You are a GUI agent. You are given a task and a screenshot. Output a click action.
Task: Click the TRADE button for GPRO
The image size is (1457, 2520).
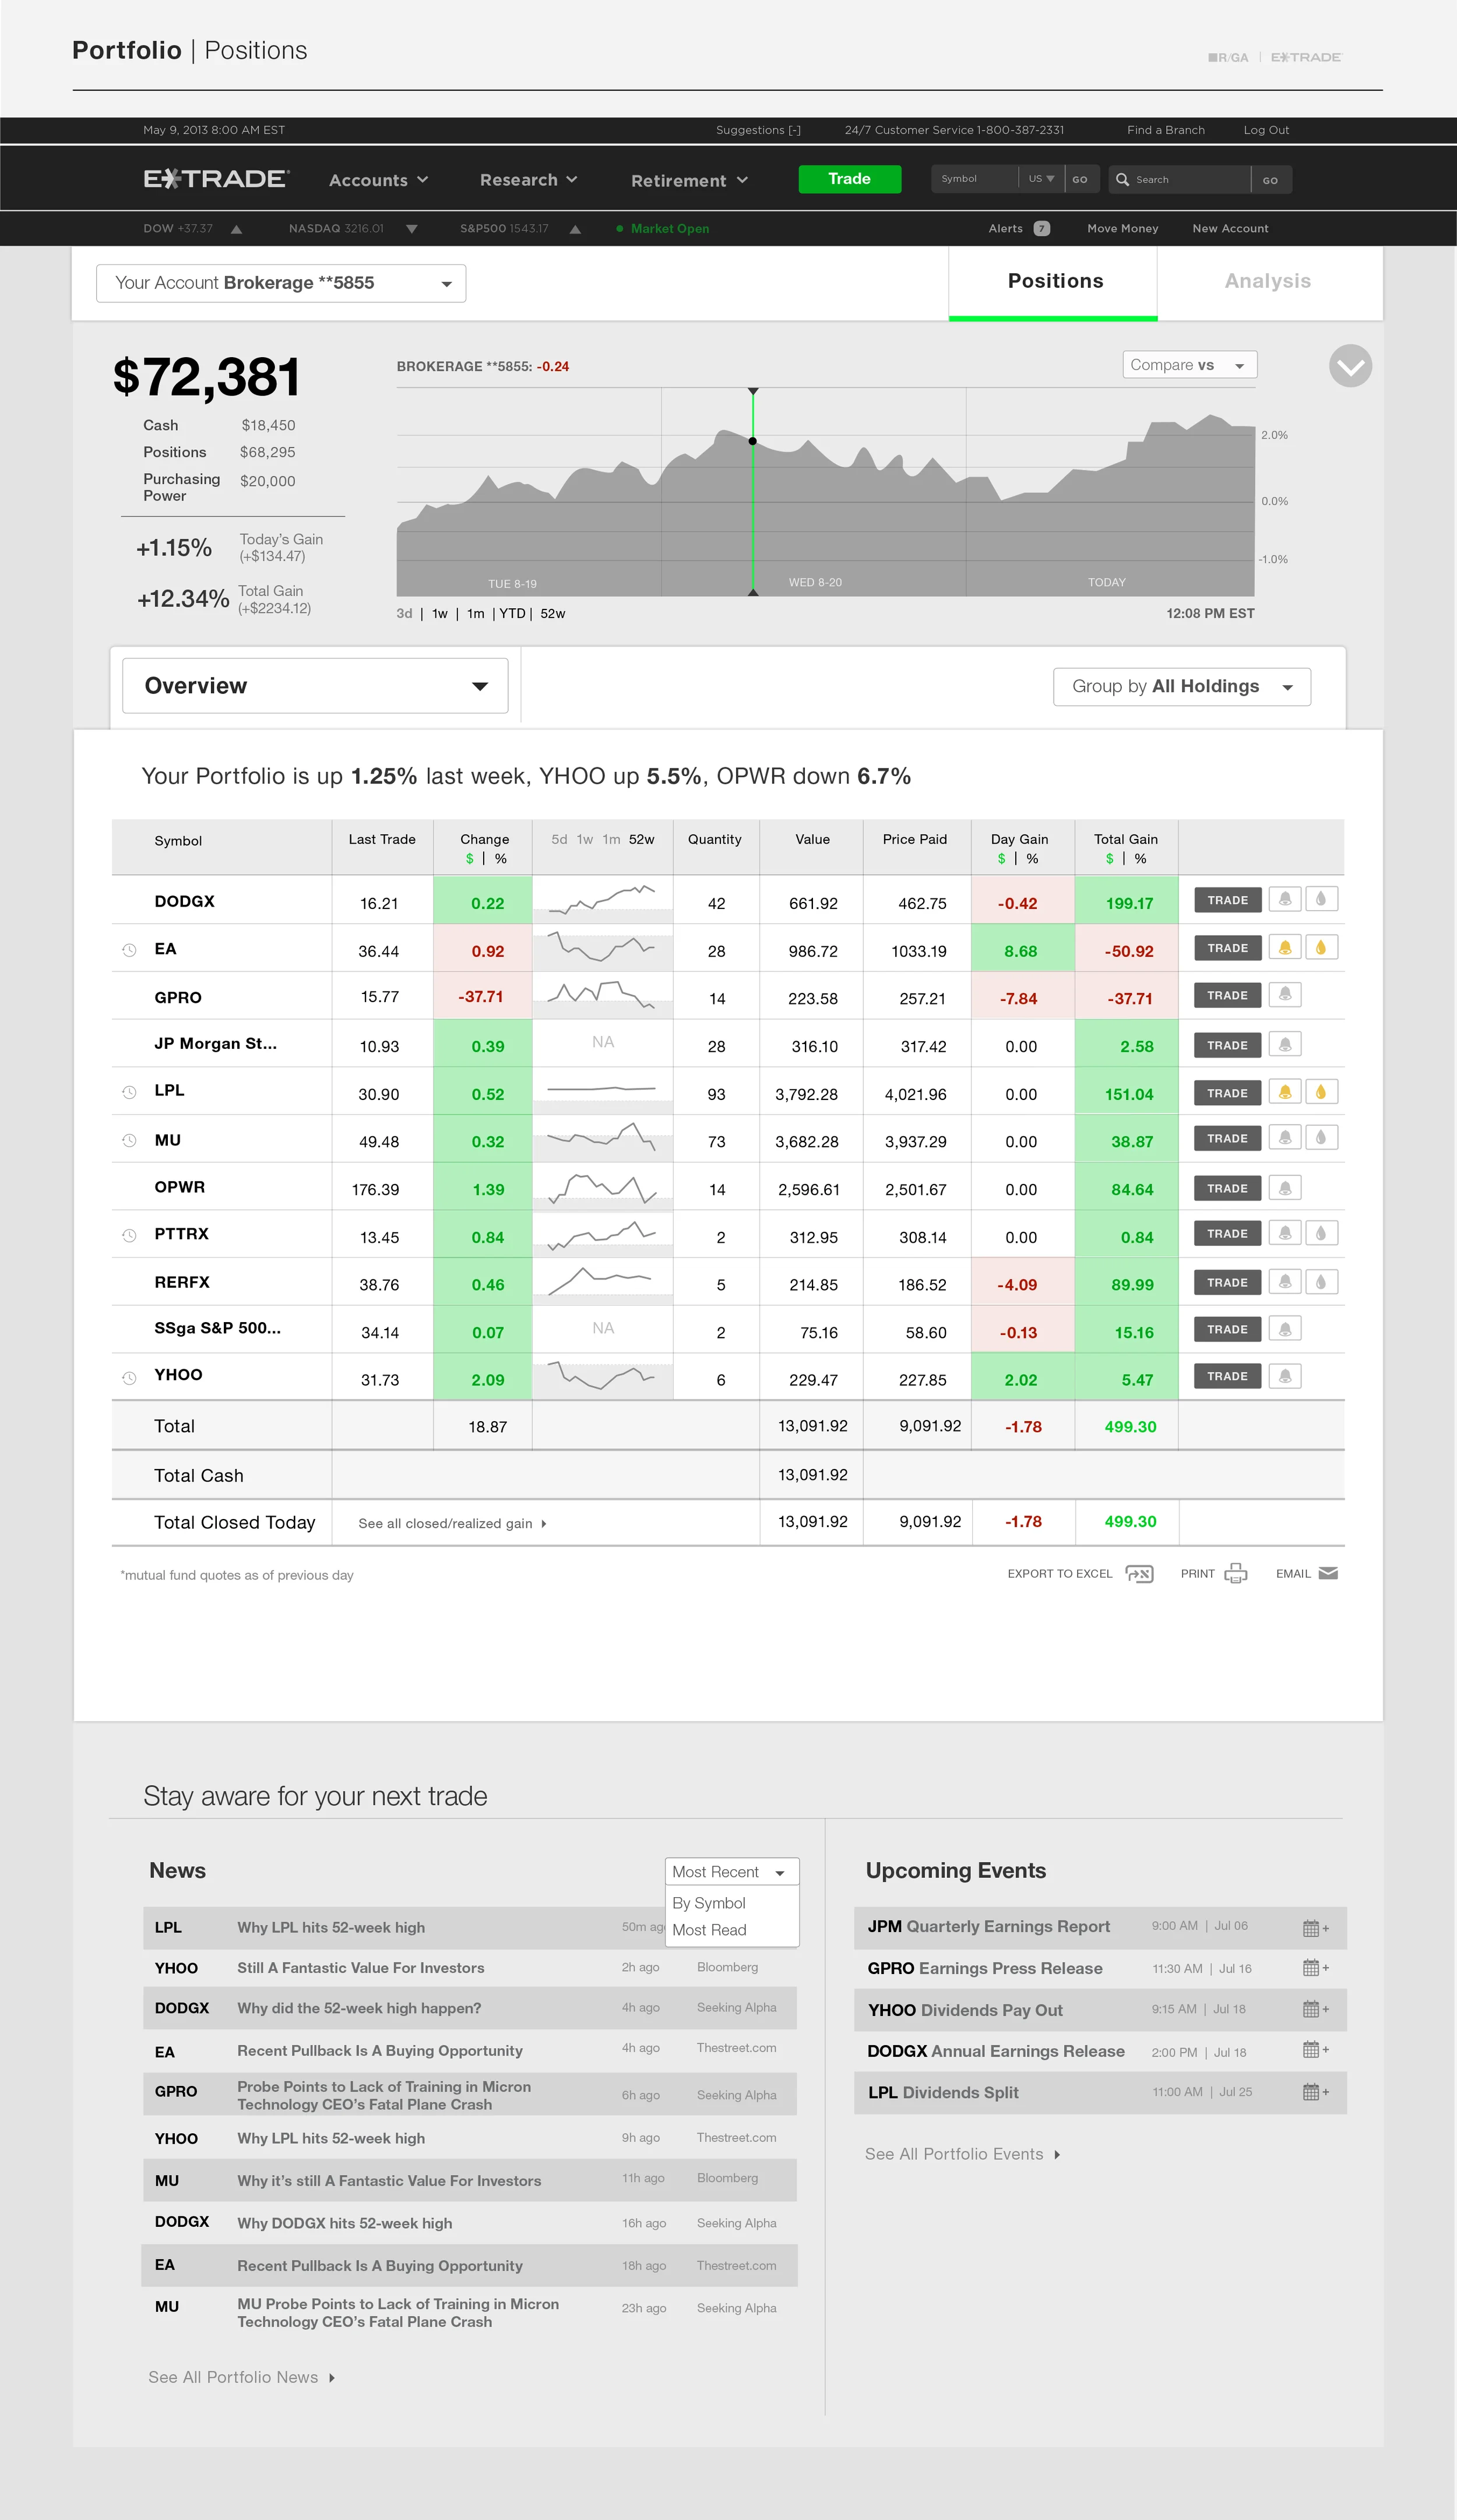coord(1228,995)
